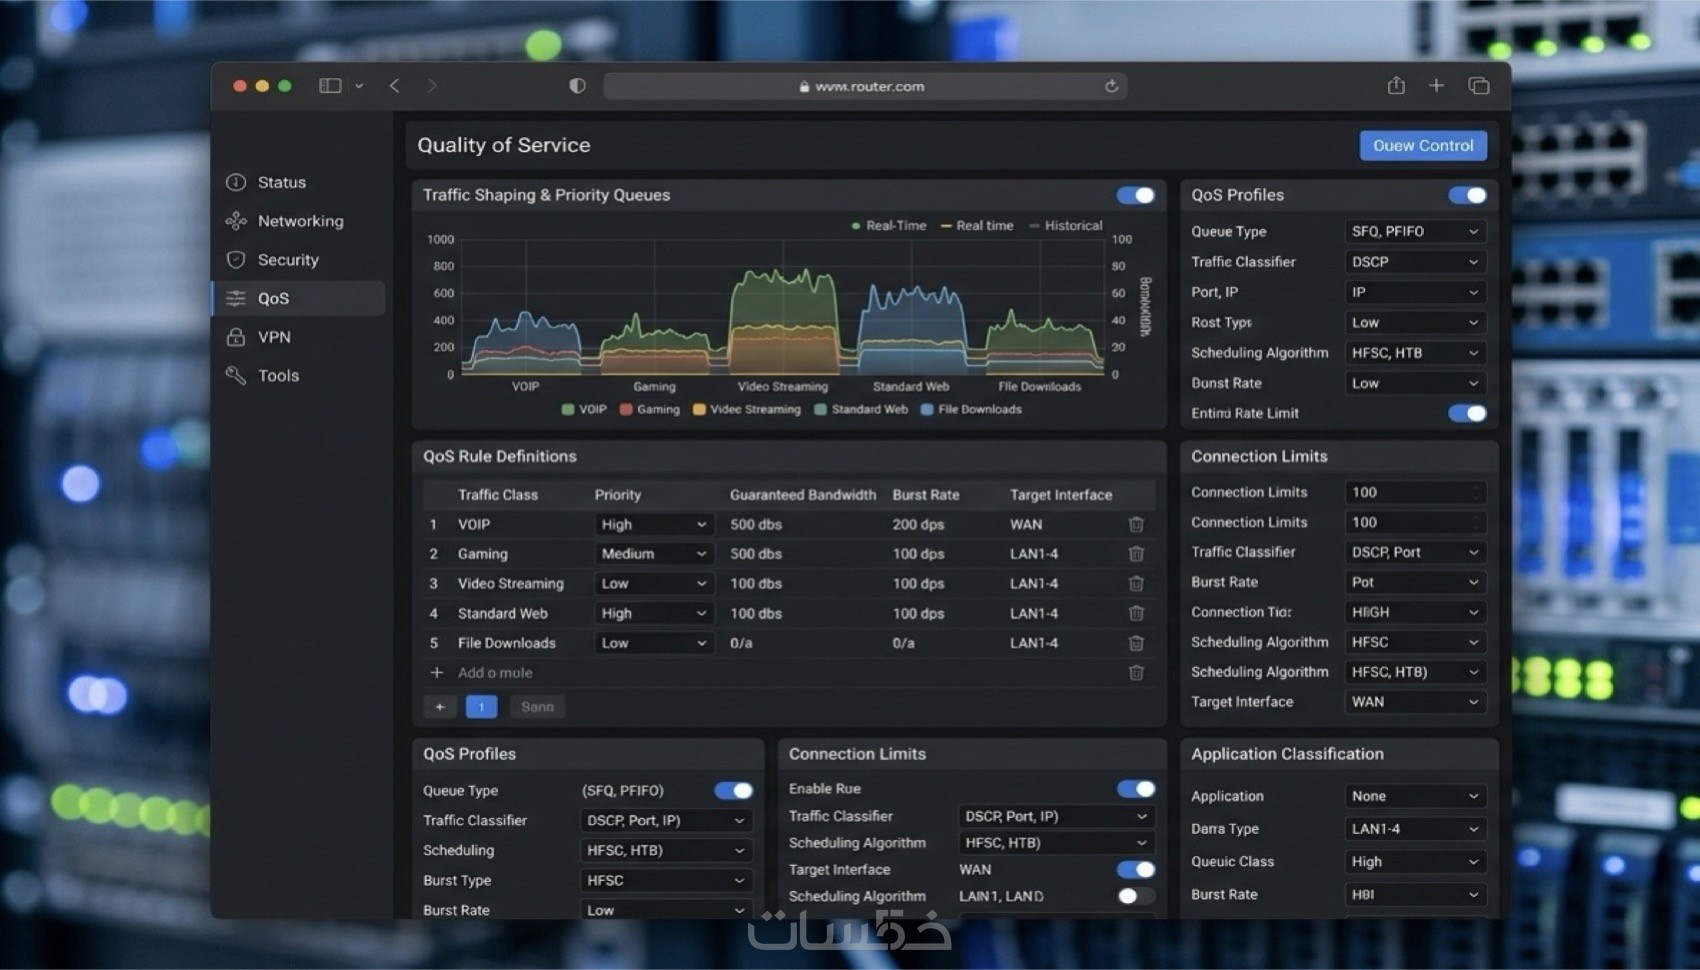Open the VOIP rule Priority dropdown
The width and height of the screenshot is (1700, 970).
click(x=654, y=524)
